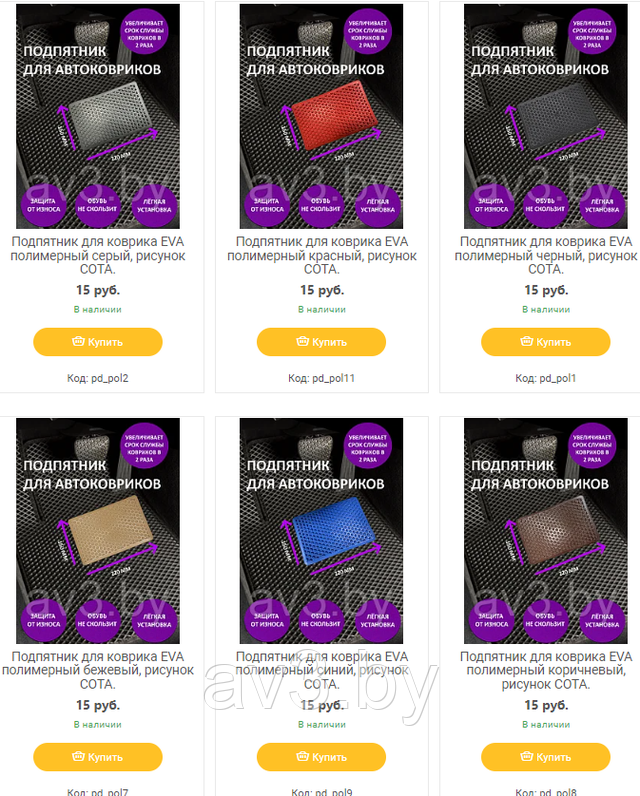Open the 'полимерный серый' product title link
This screenshot has height=796, width=640.
click(98, 255)
